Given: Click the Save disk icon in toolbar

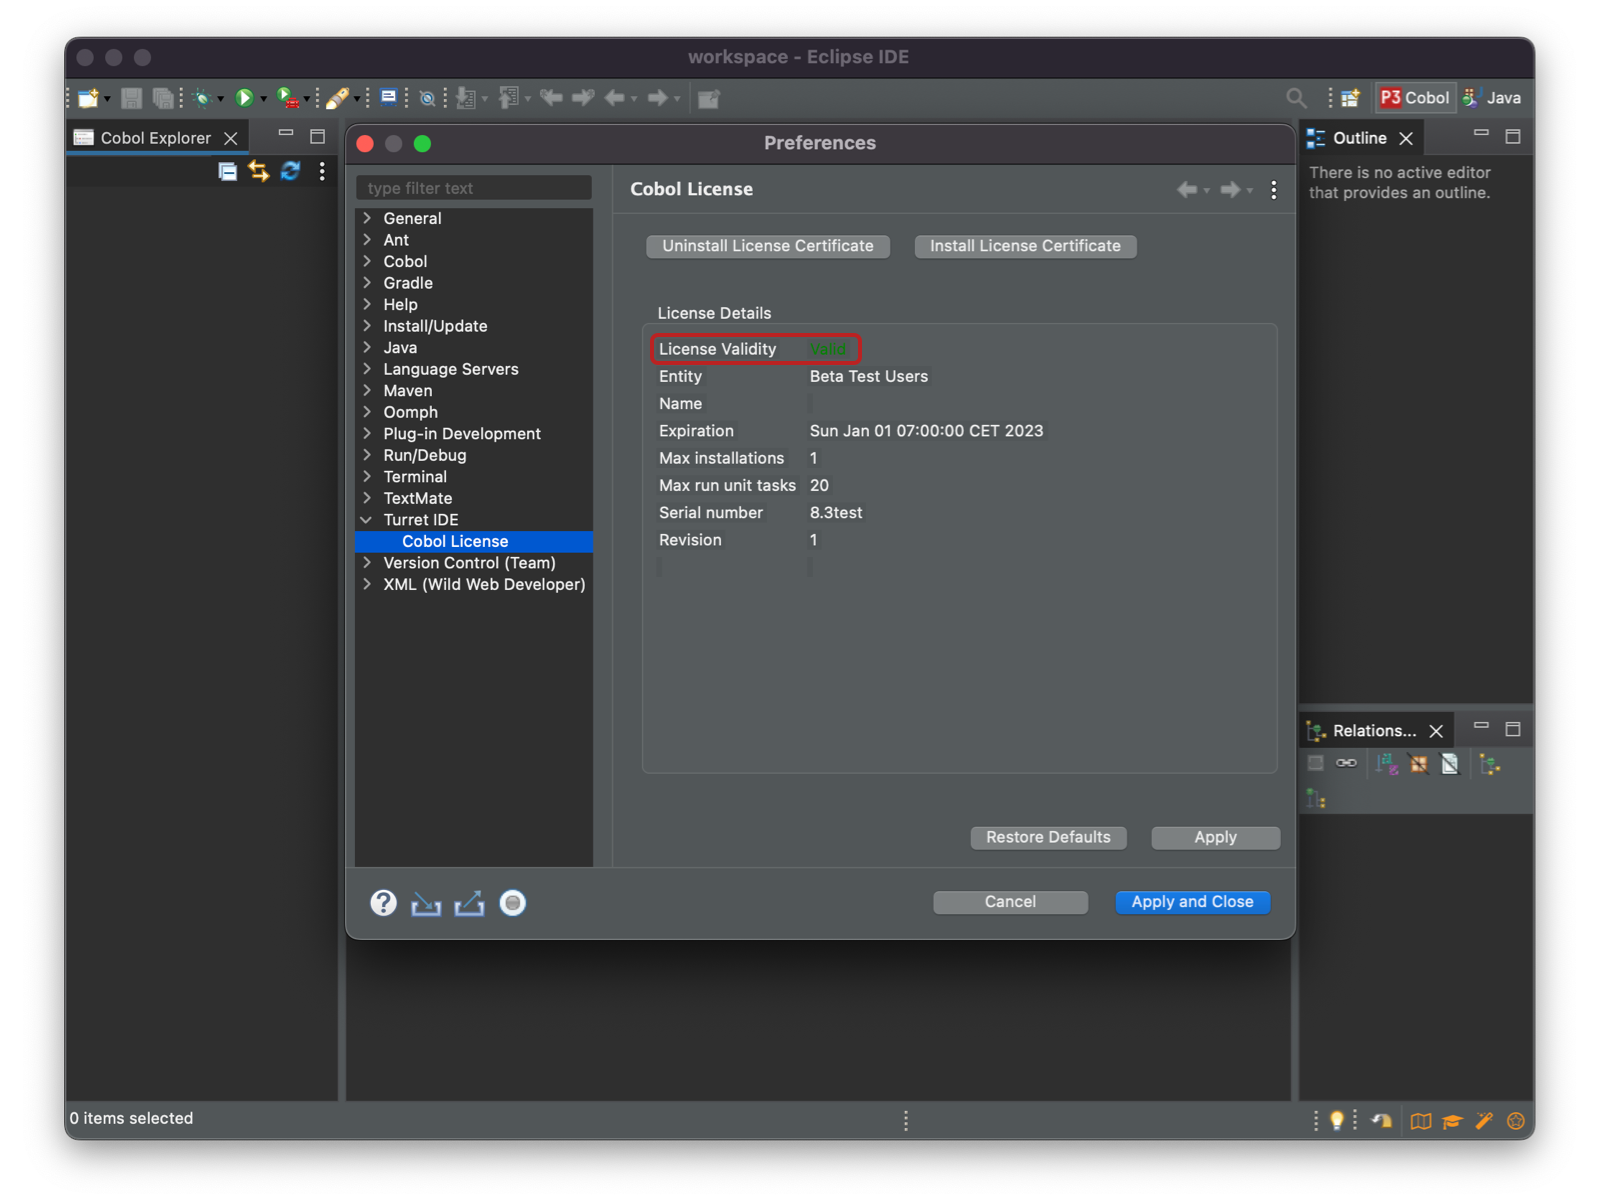Looking at the screenshot, I should pyautogui.click(x=131, y=98).
